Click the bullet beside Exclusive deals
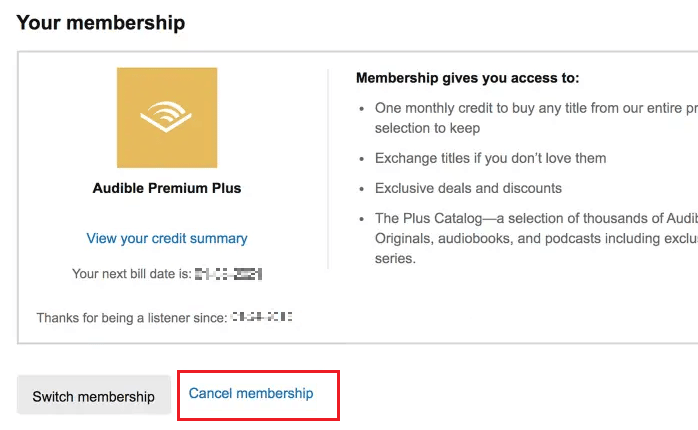Image resolution: width=698 pixels, height=430 pixels. click(362, 189)
